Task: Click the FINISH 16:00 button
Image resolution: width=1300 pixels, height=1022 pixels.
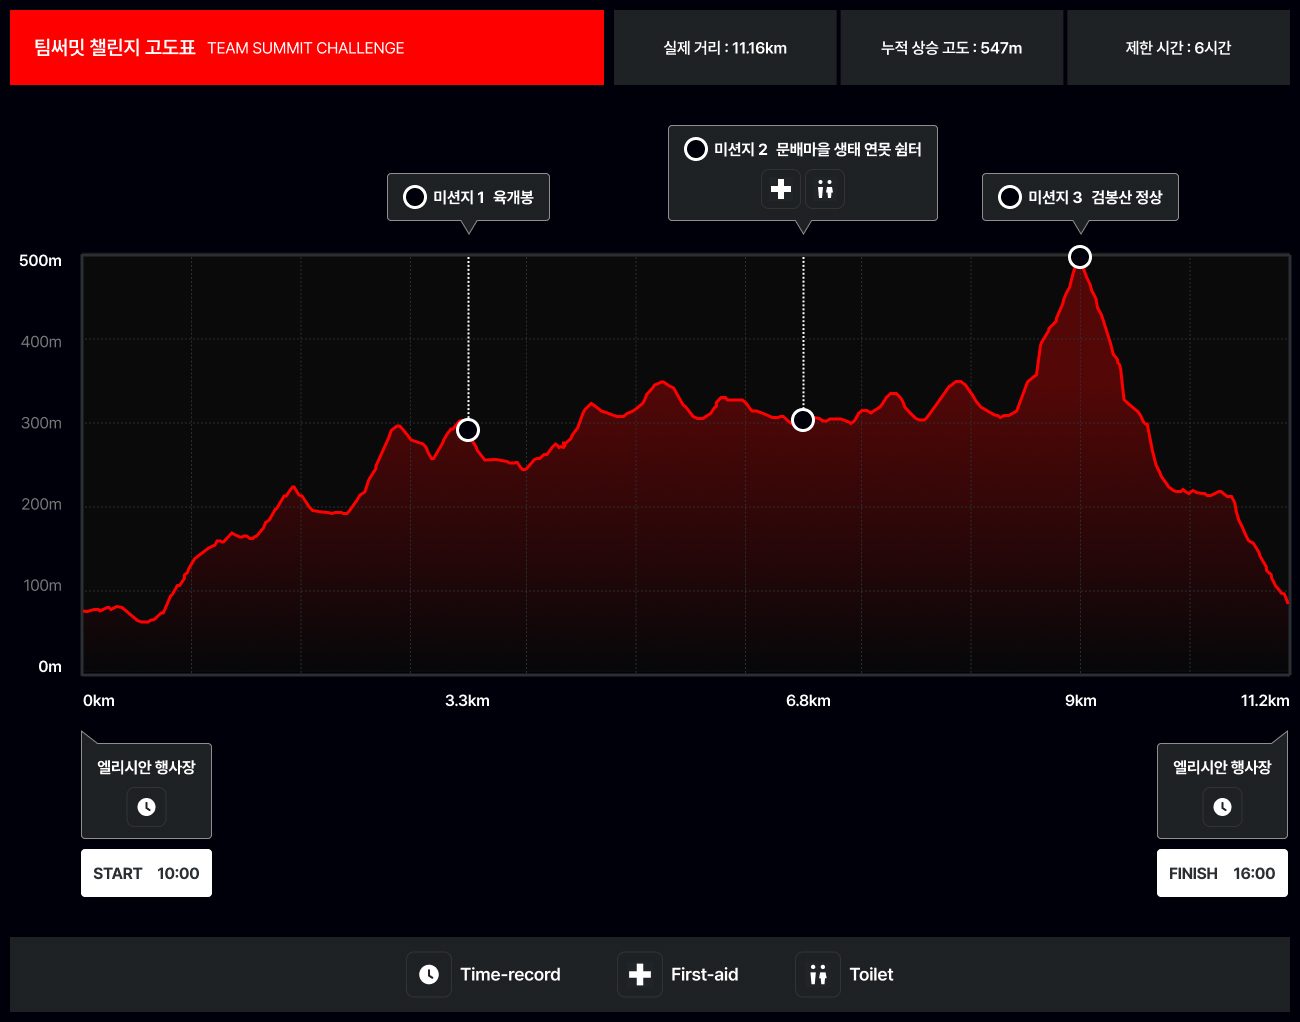Action: [x=1222, y=873]
